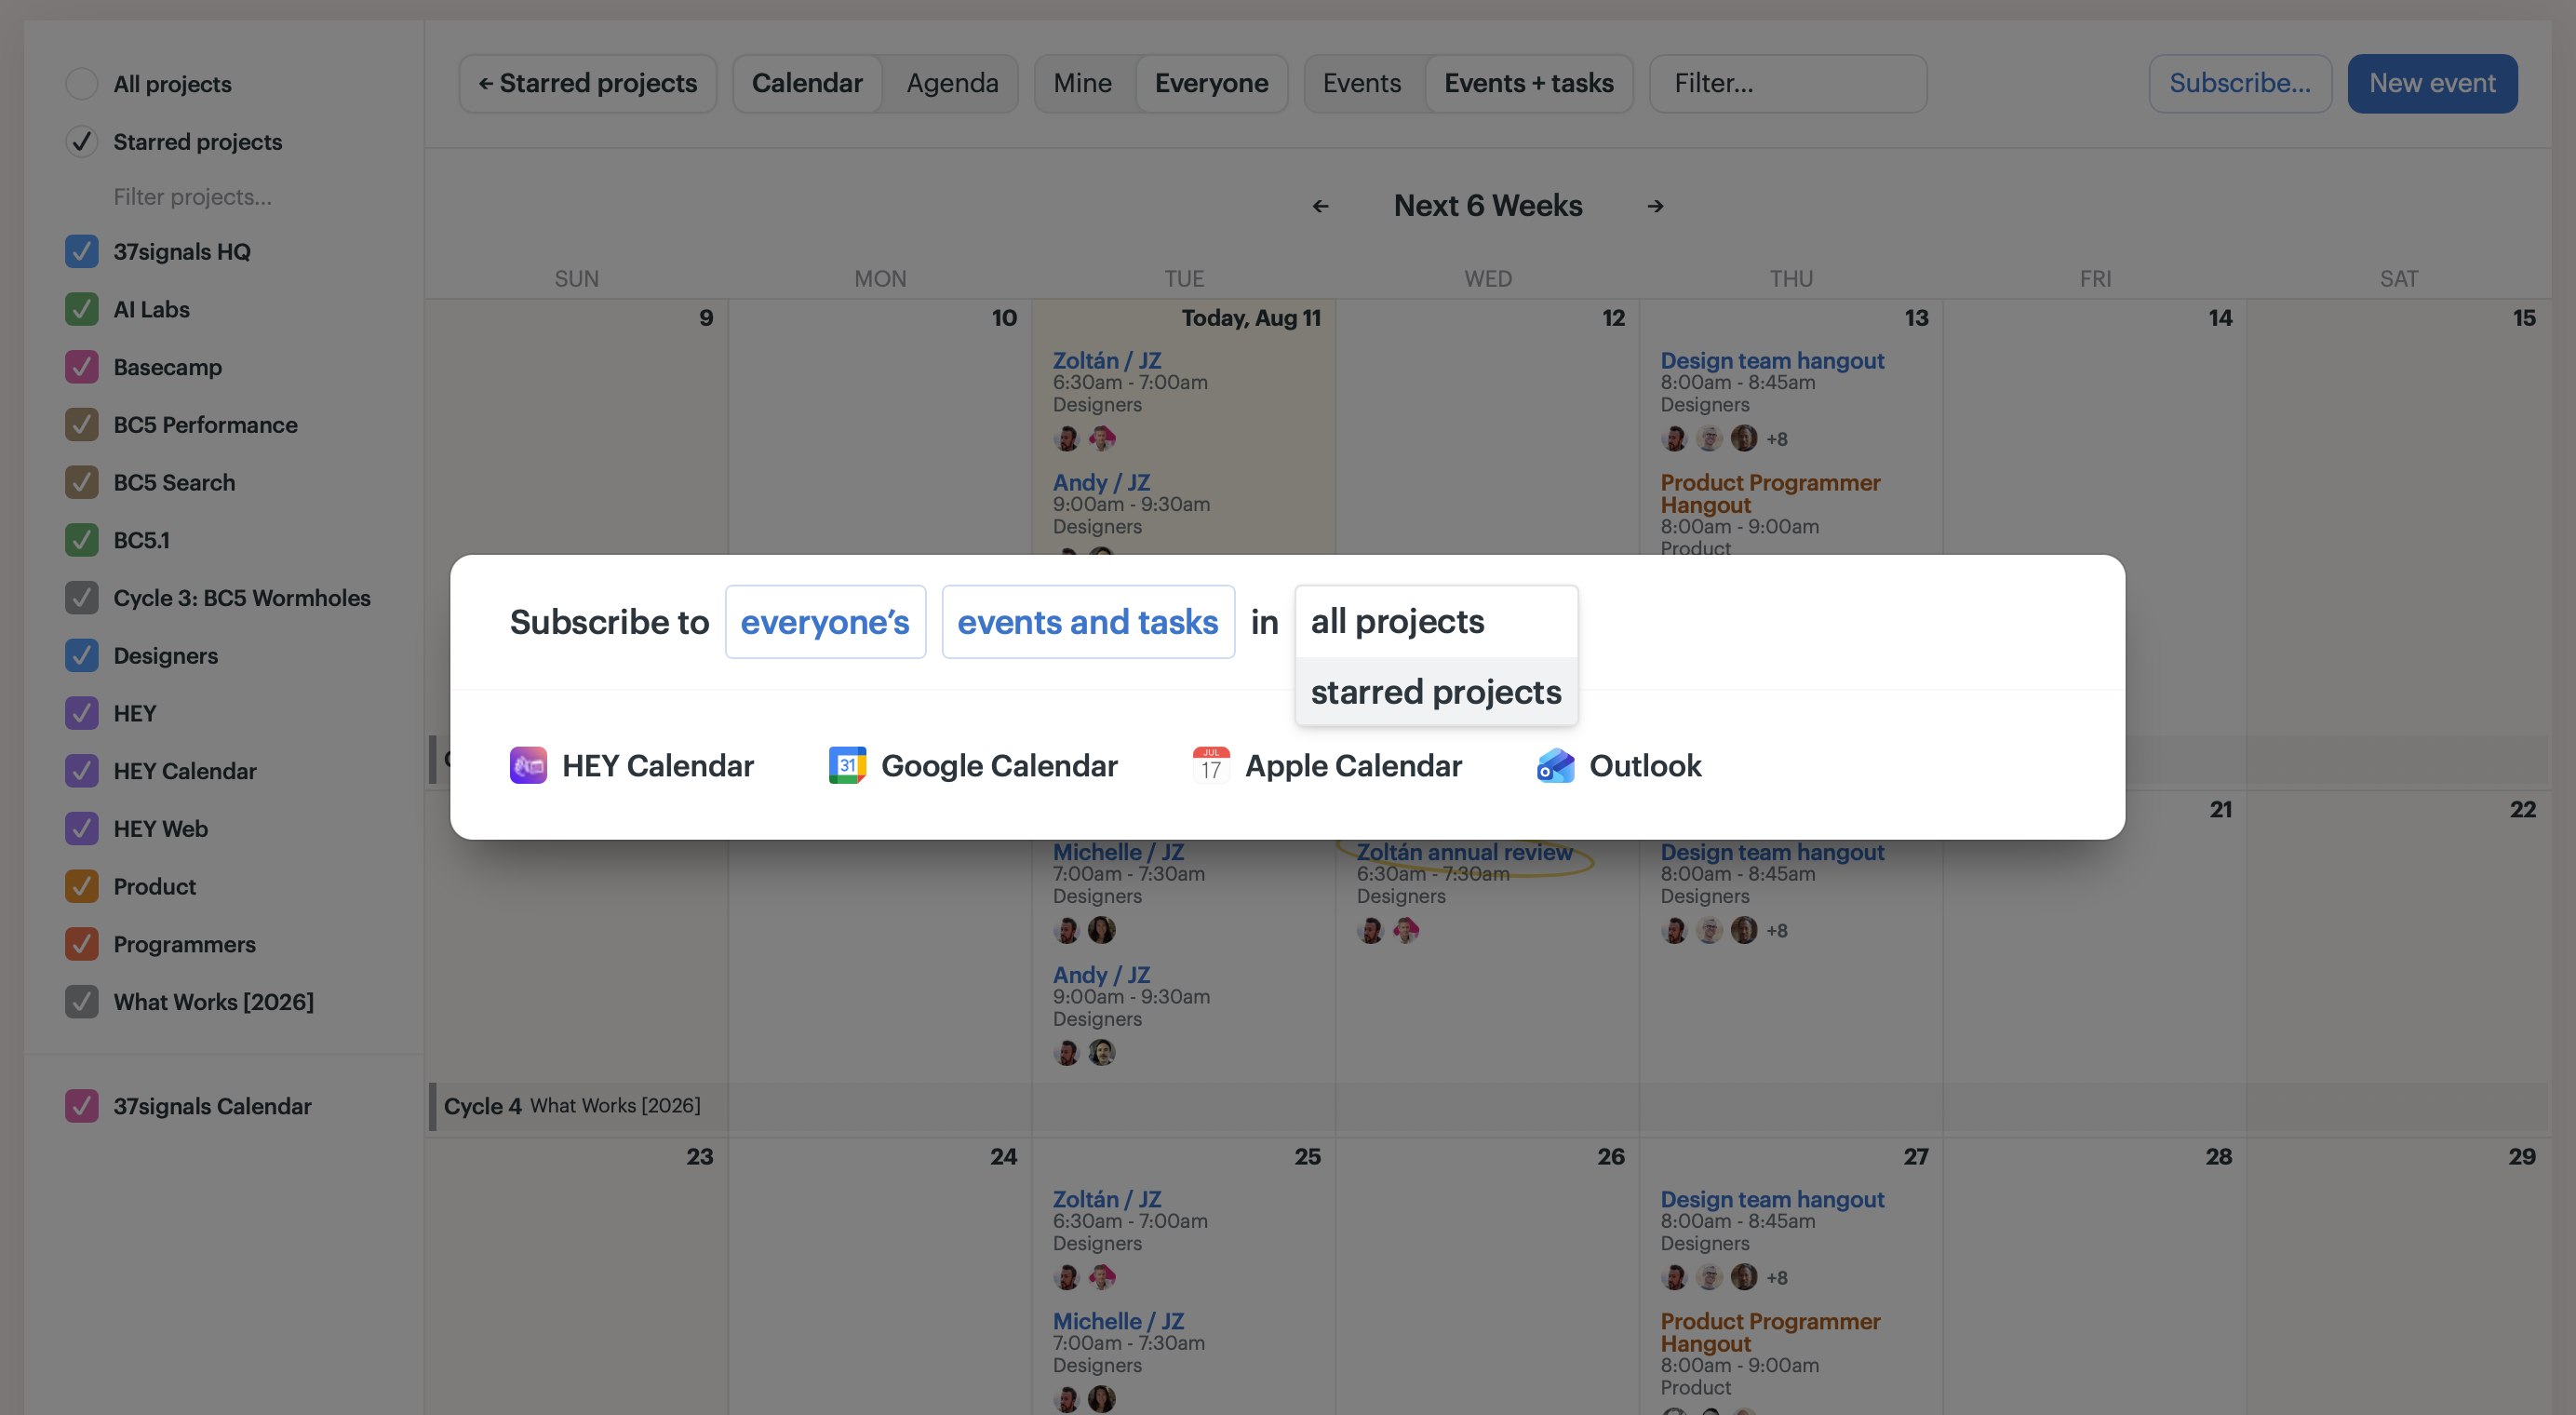Switch to the Agenda view tab

click(x=952, y=83)
